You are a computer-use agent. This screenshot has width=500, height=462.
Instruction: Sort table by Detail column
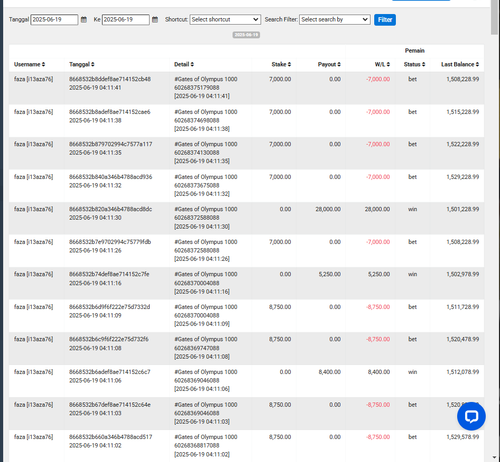[184, 64]
